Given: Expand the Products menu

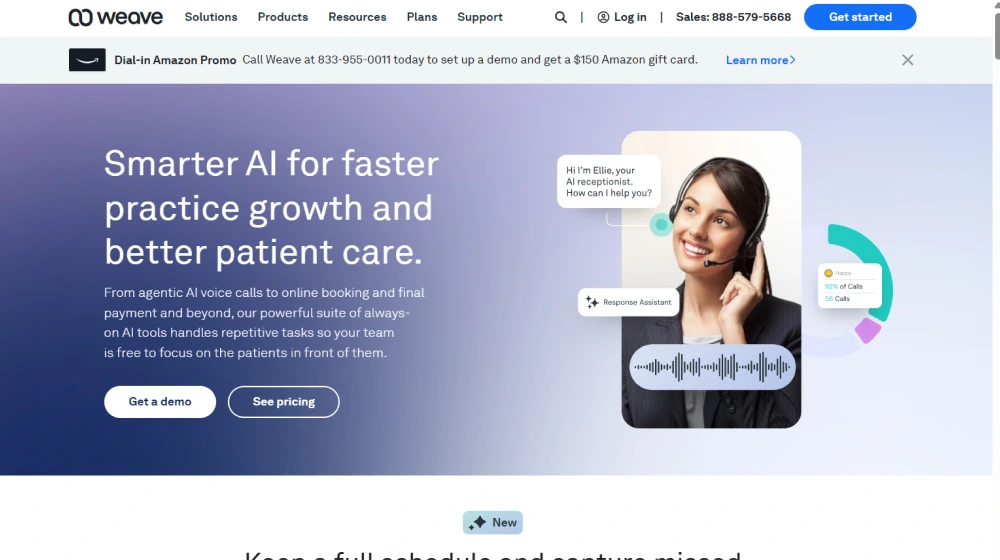Looking at the screenshot, I should coord(283,17).
